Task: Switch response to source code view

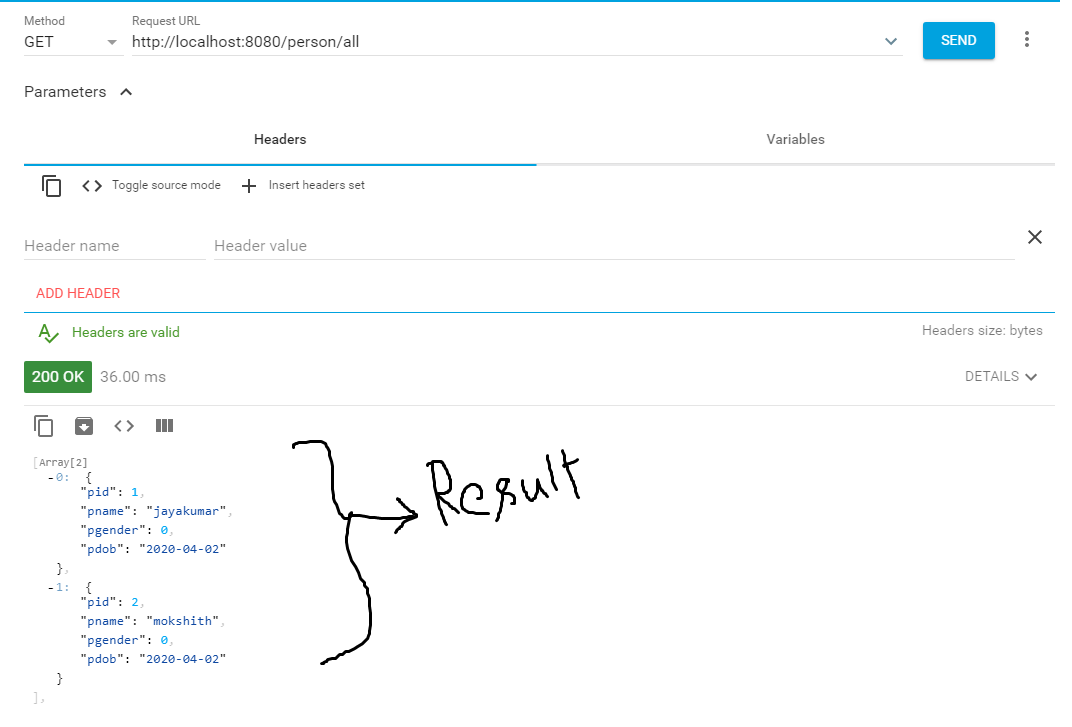Action: (124, 425)
